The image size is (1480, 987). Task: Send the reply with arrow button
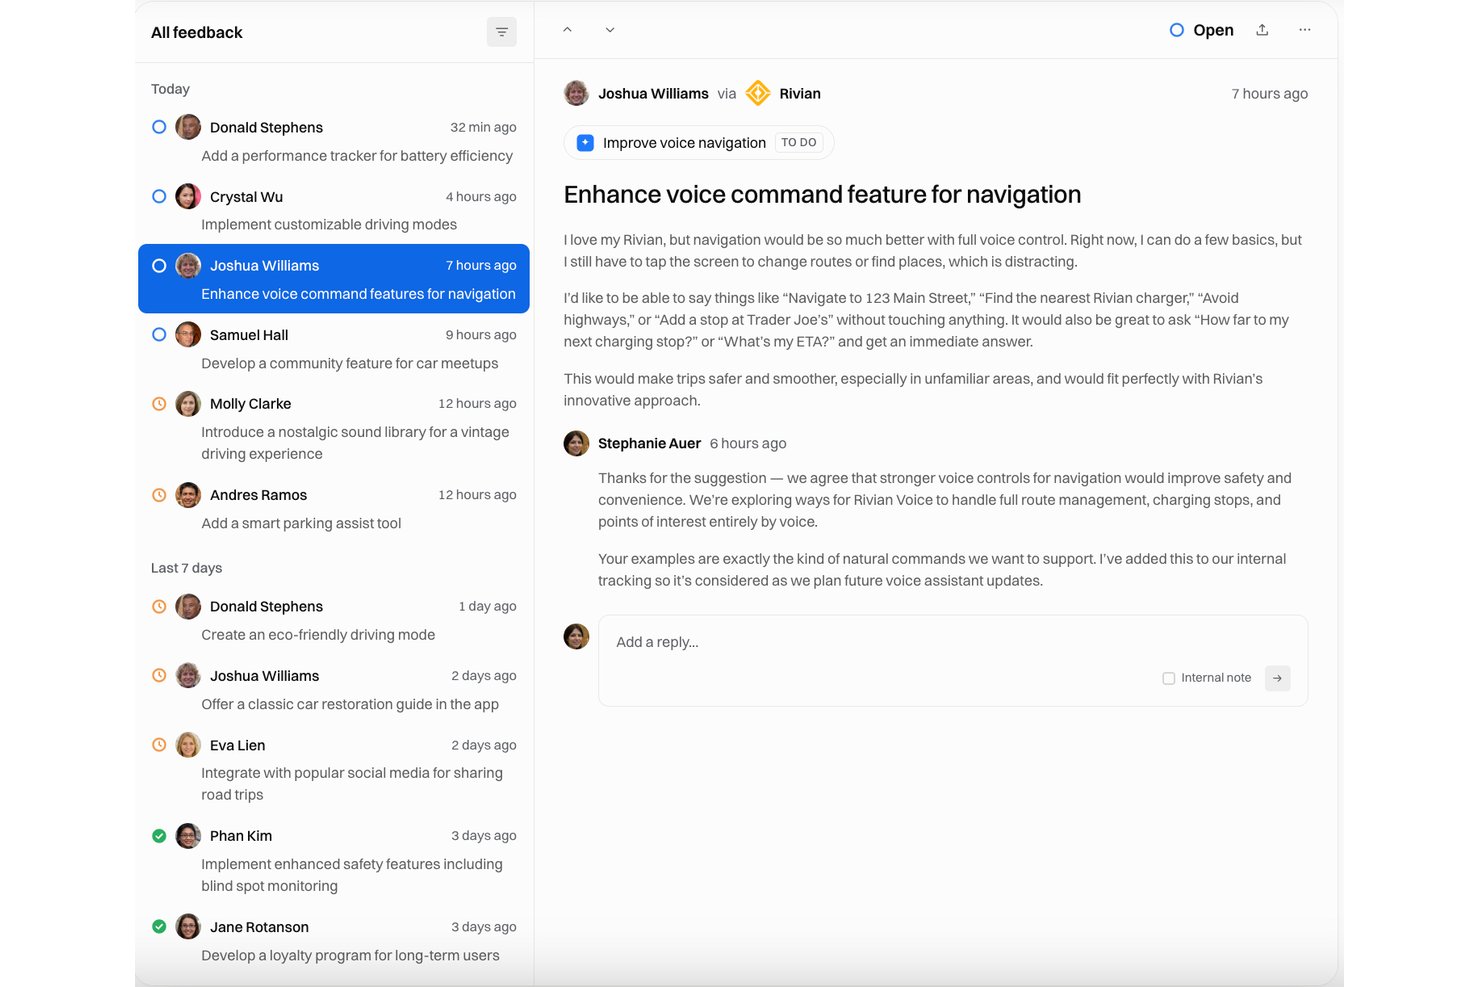(1277, 678)
